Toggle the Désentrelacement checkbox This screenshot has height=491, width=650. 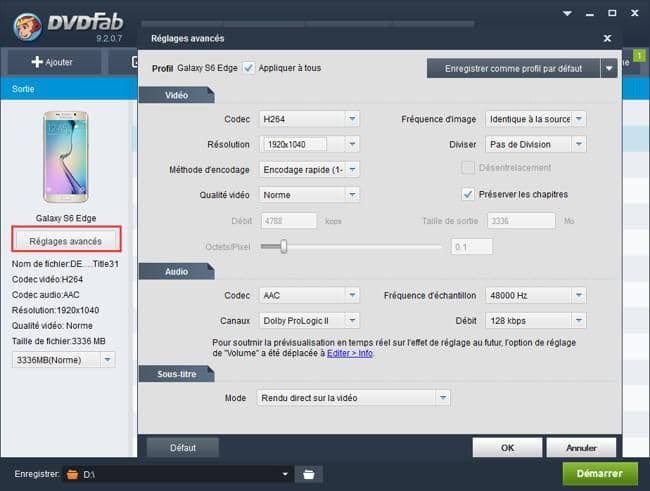pos(468,168)
